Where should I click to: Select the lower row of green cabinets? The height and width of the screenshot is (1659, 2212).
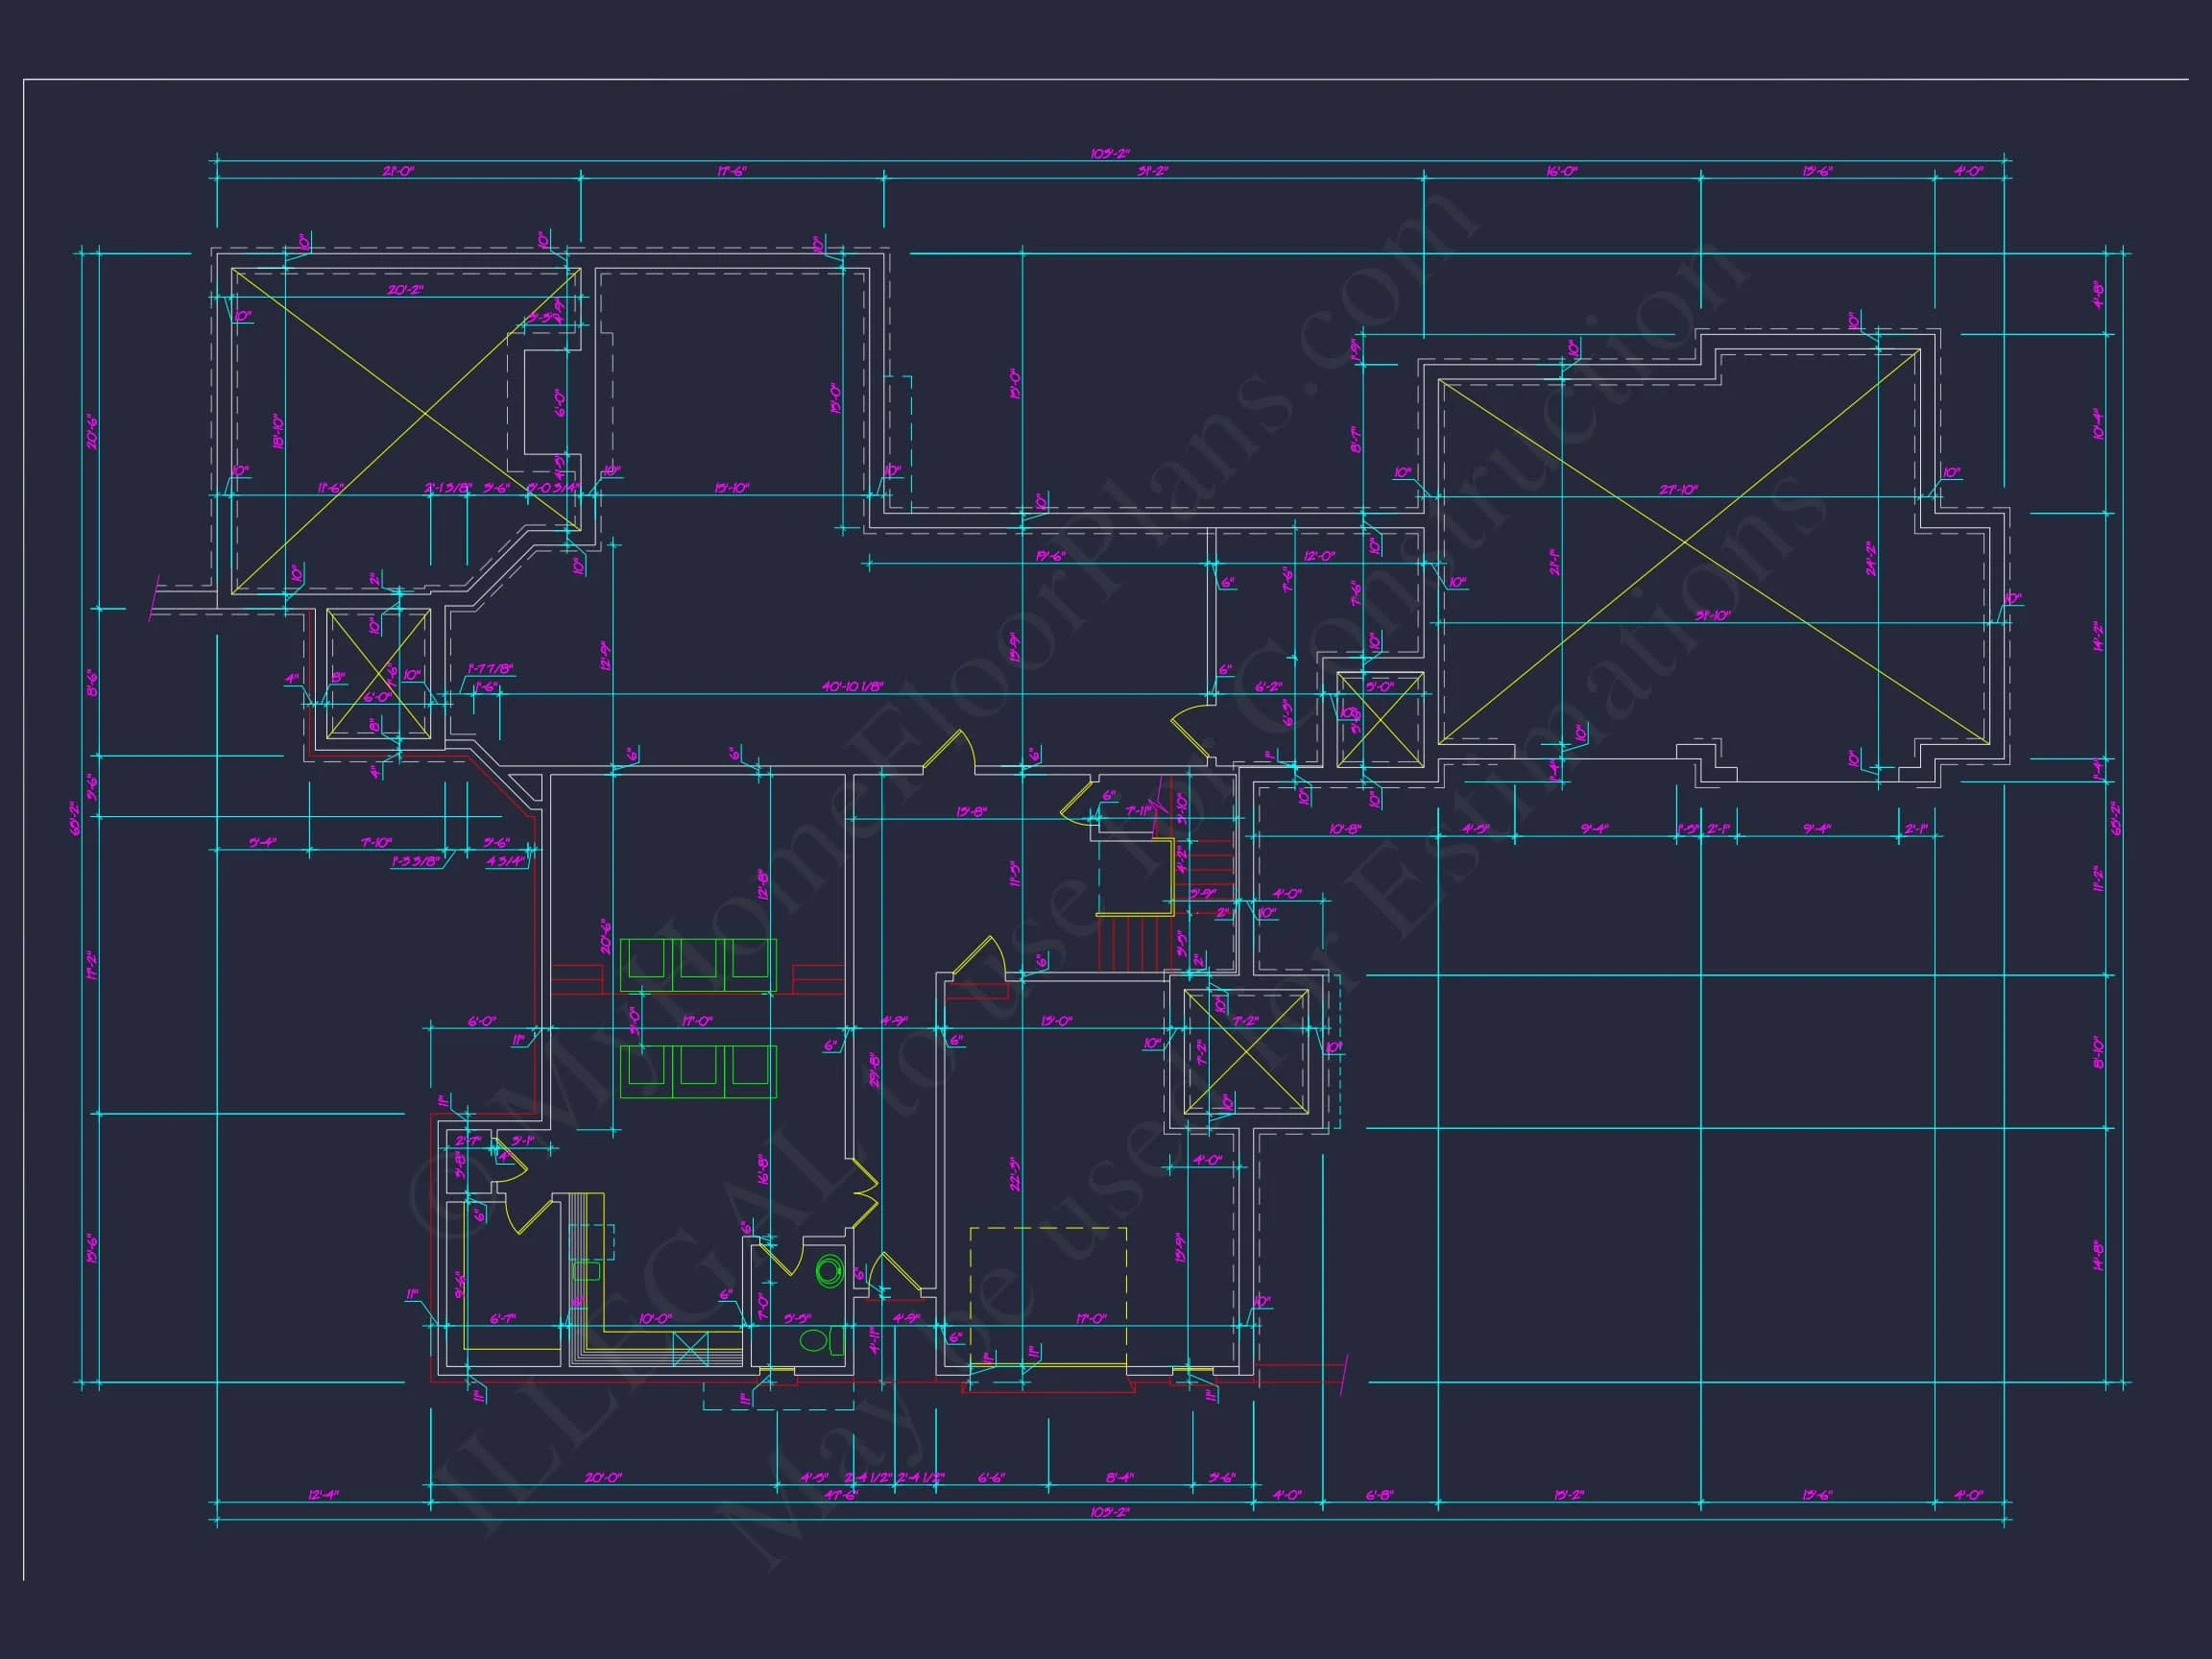click(697, 1071)
